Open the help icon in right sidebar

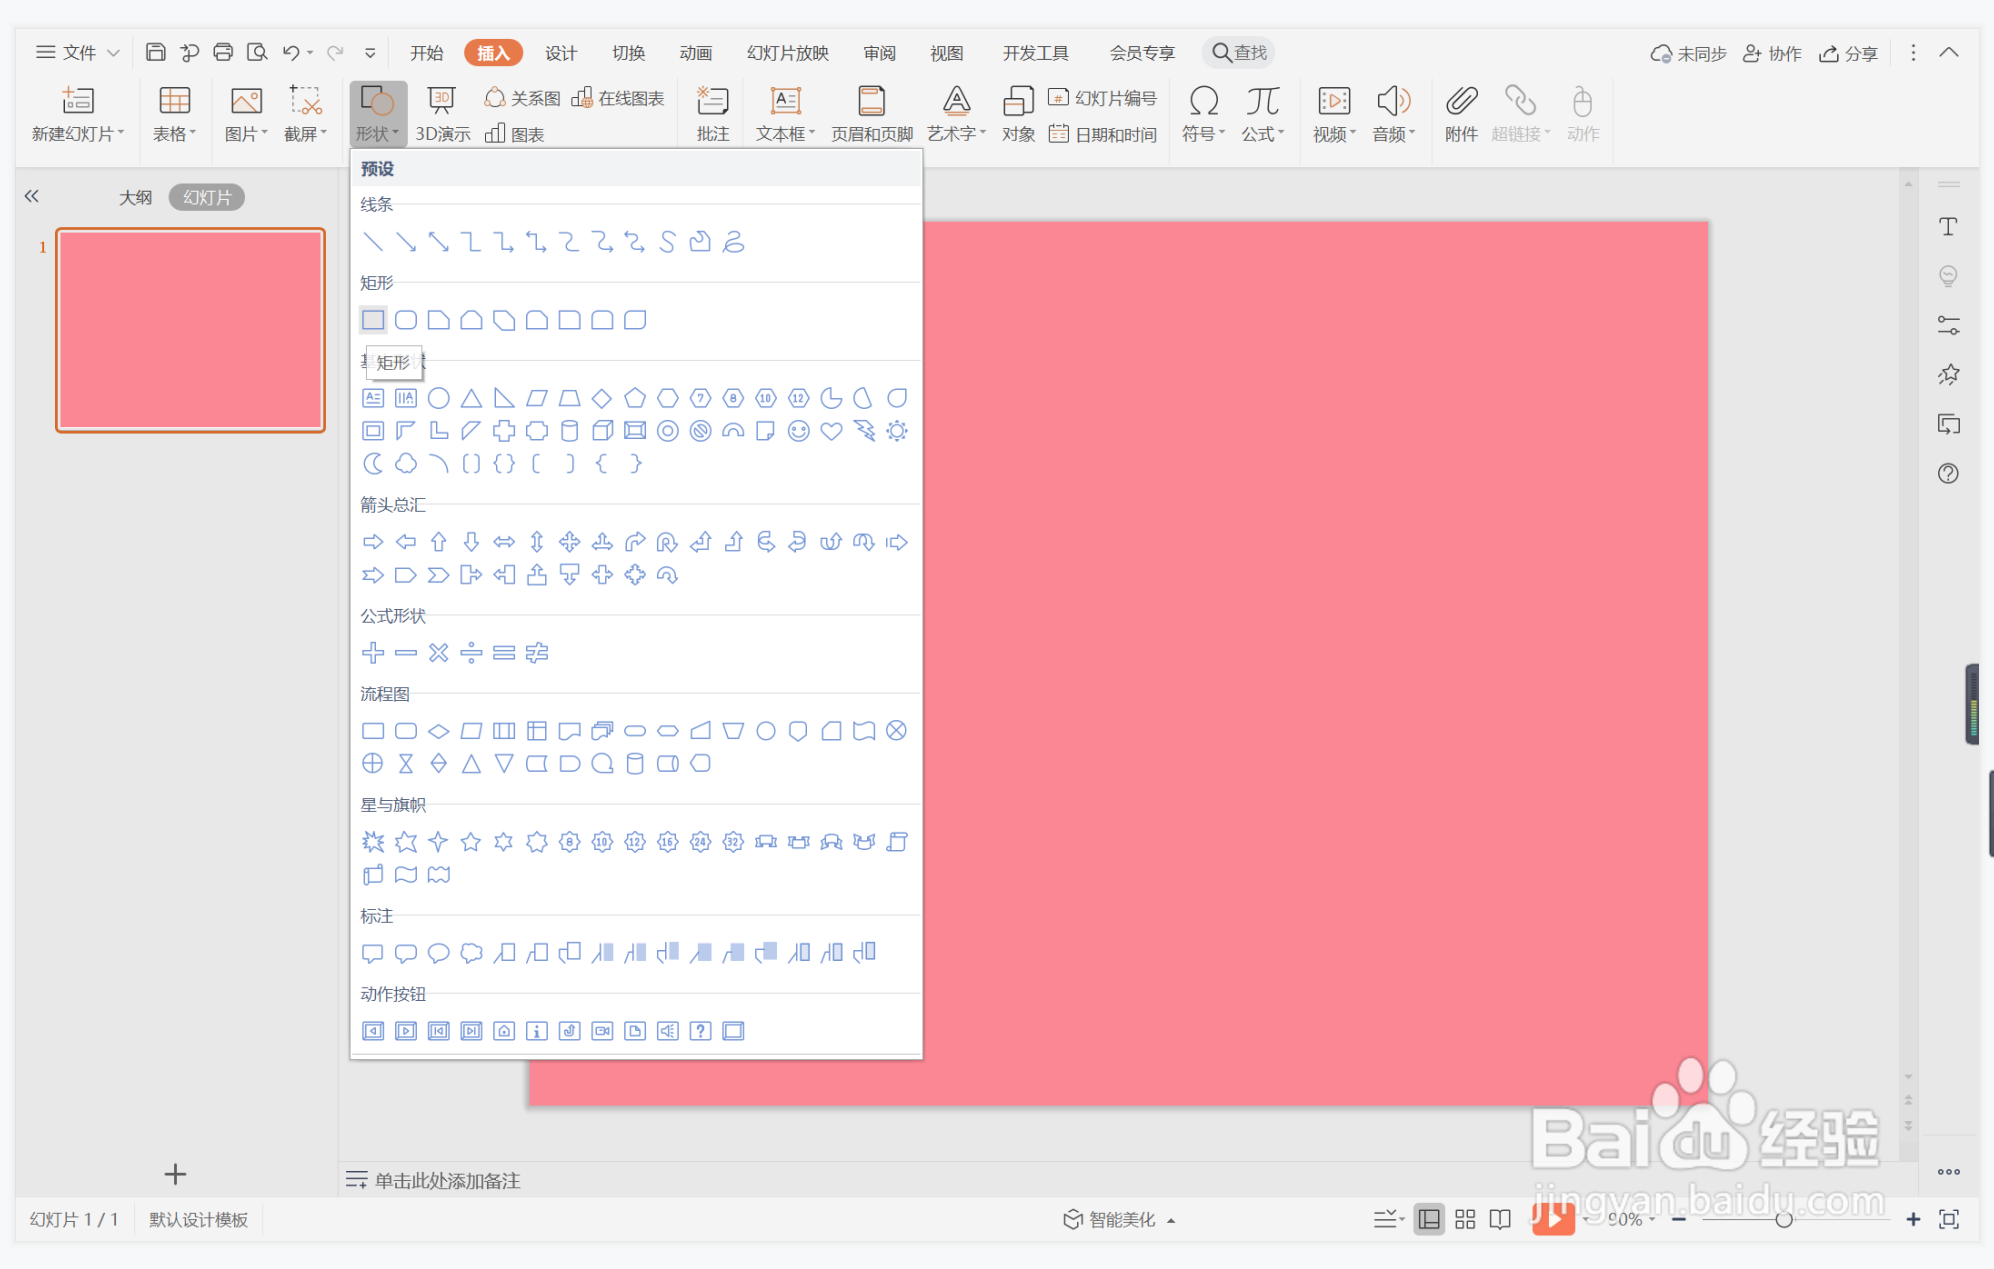click(1948, 473)
